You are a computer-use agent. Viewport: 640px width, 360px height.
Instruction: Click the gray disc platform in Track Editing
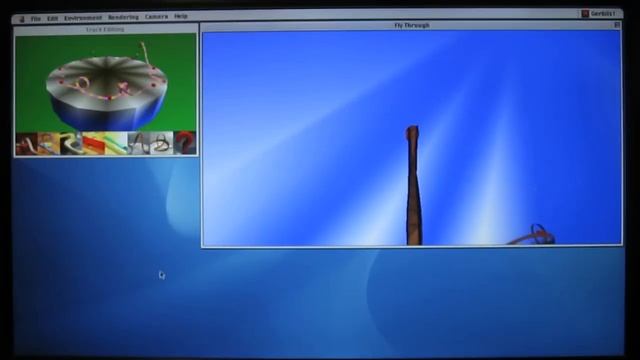point(106,84)
